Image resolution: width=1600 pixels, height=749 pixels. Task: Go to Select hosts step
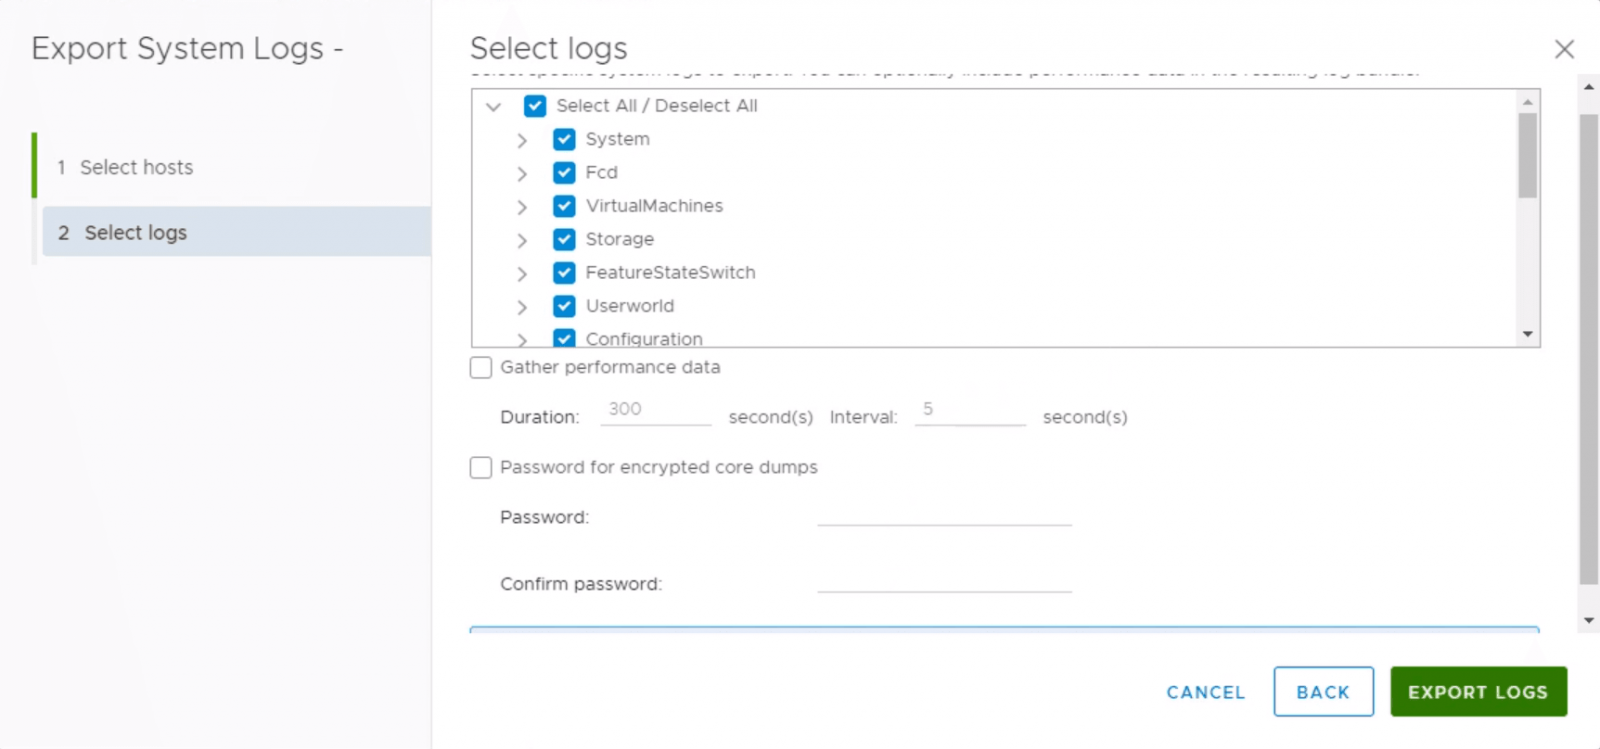136,167
